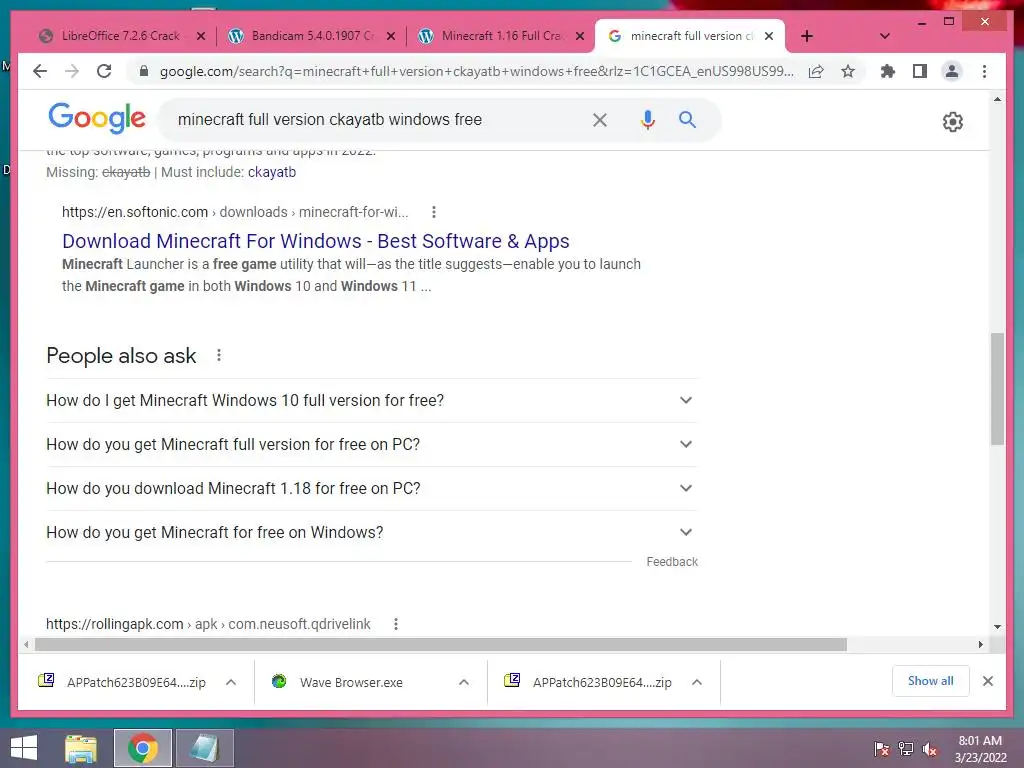Viewport: 1024px width, 768px height.
Task: Click the network tray icon
Action: tap(906, 749)
